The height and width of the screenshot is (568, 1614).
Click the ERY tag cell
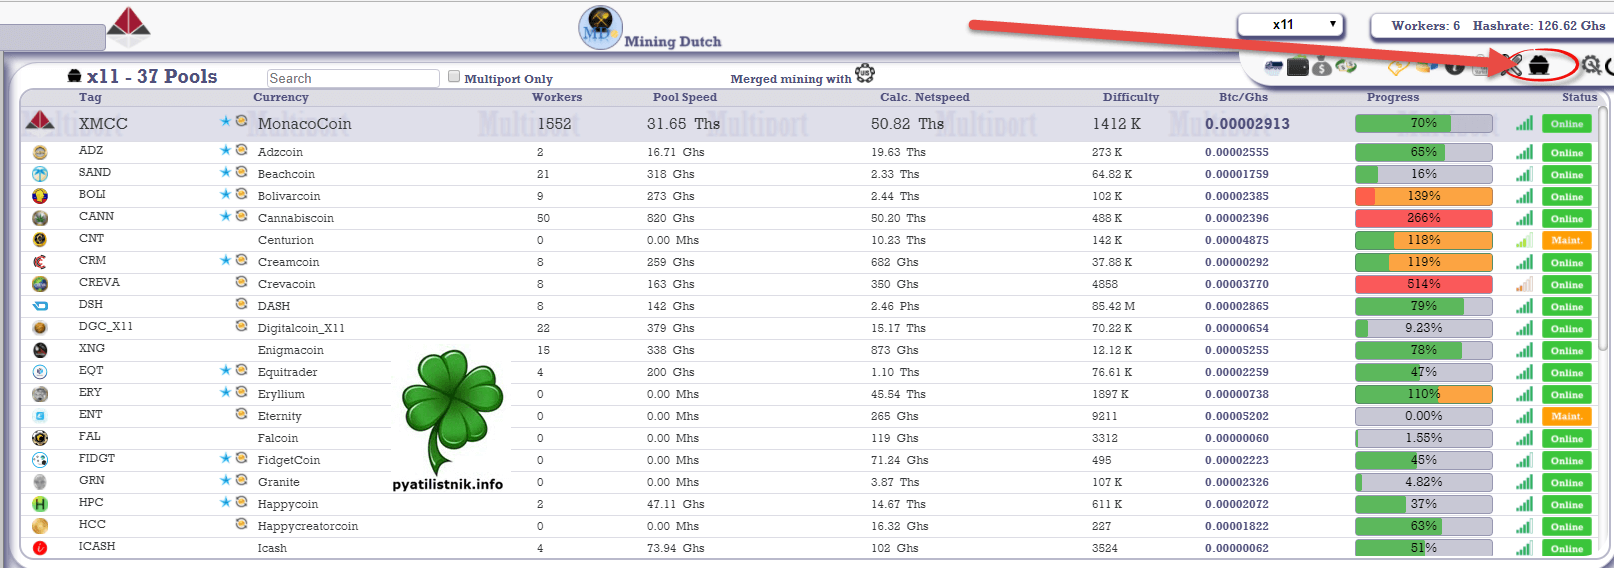click(90, 392)
